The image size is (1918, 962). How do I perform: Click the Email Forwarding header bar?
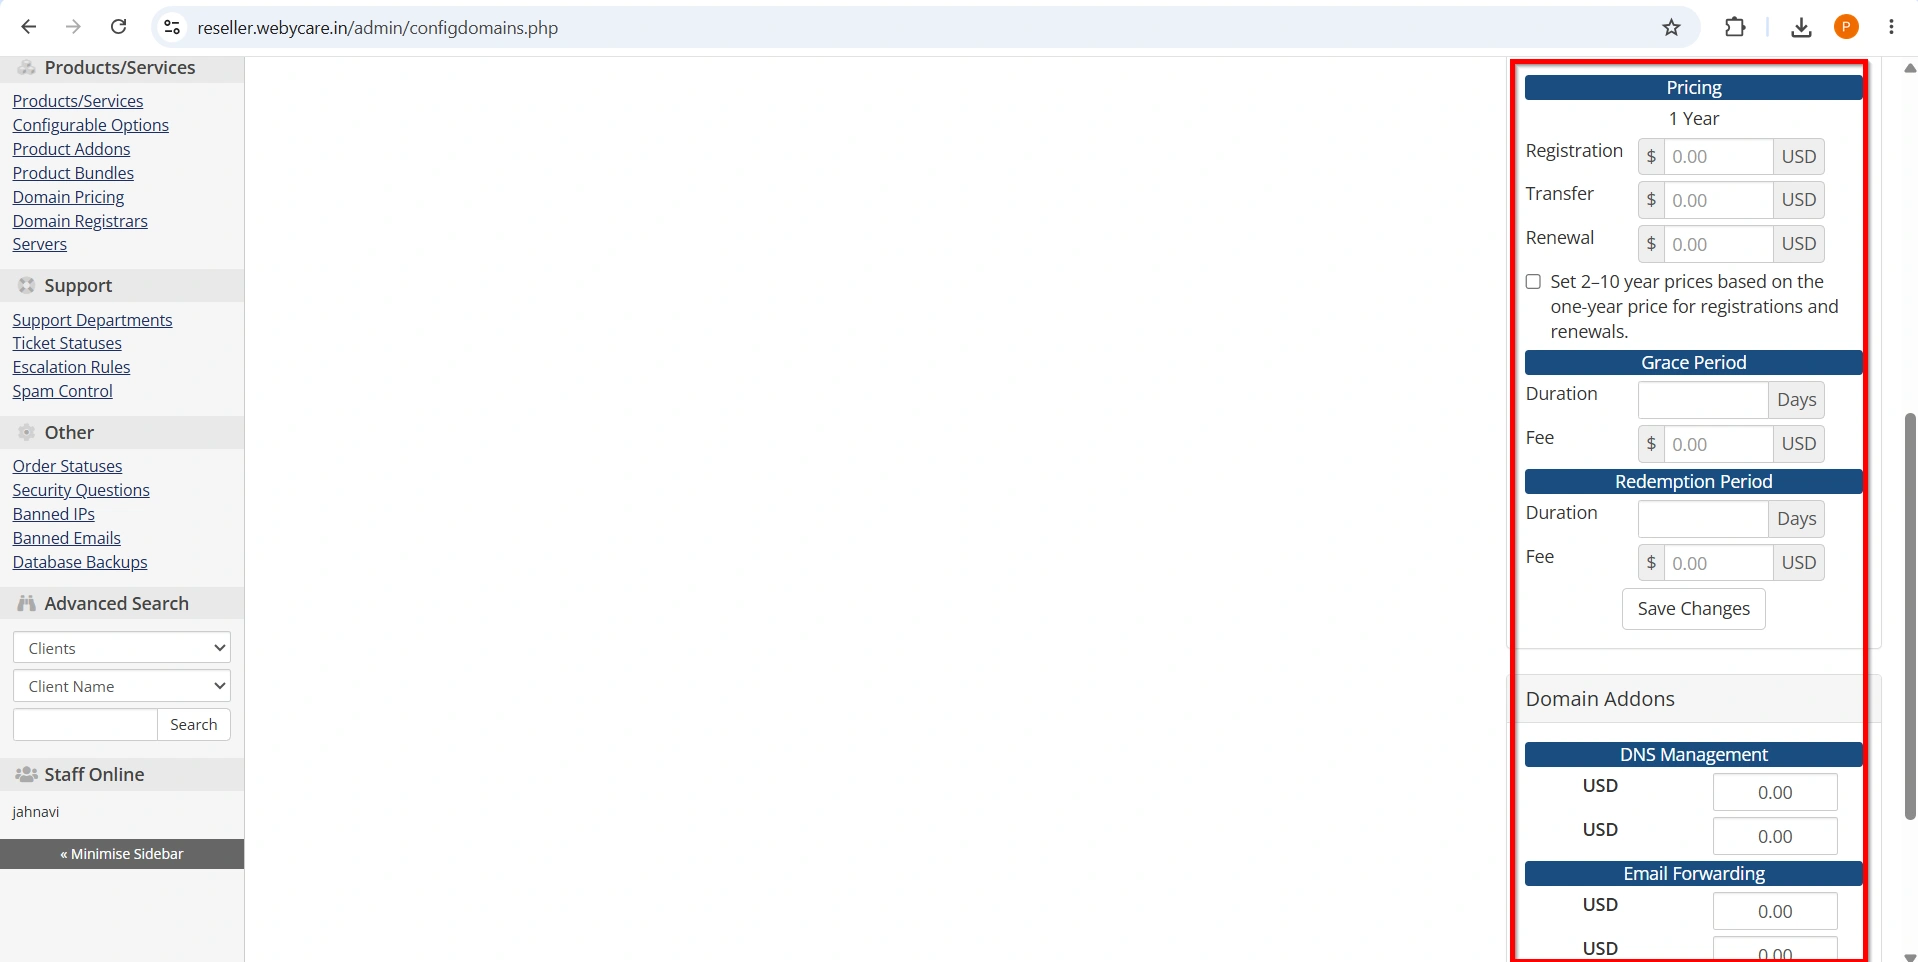click(x=1693, y=874)
